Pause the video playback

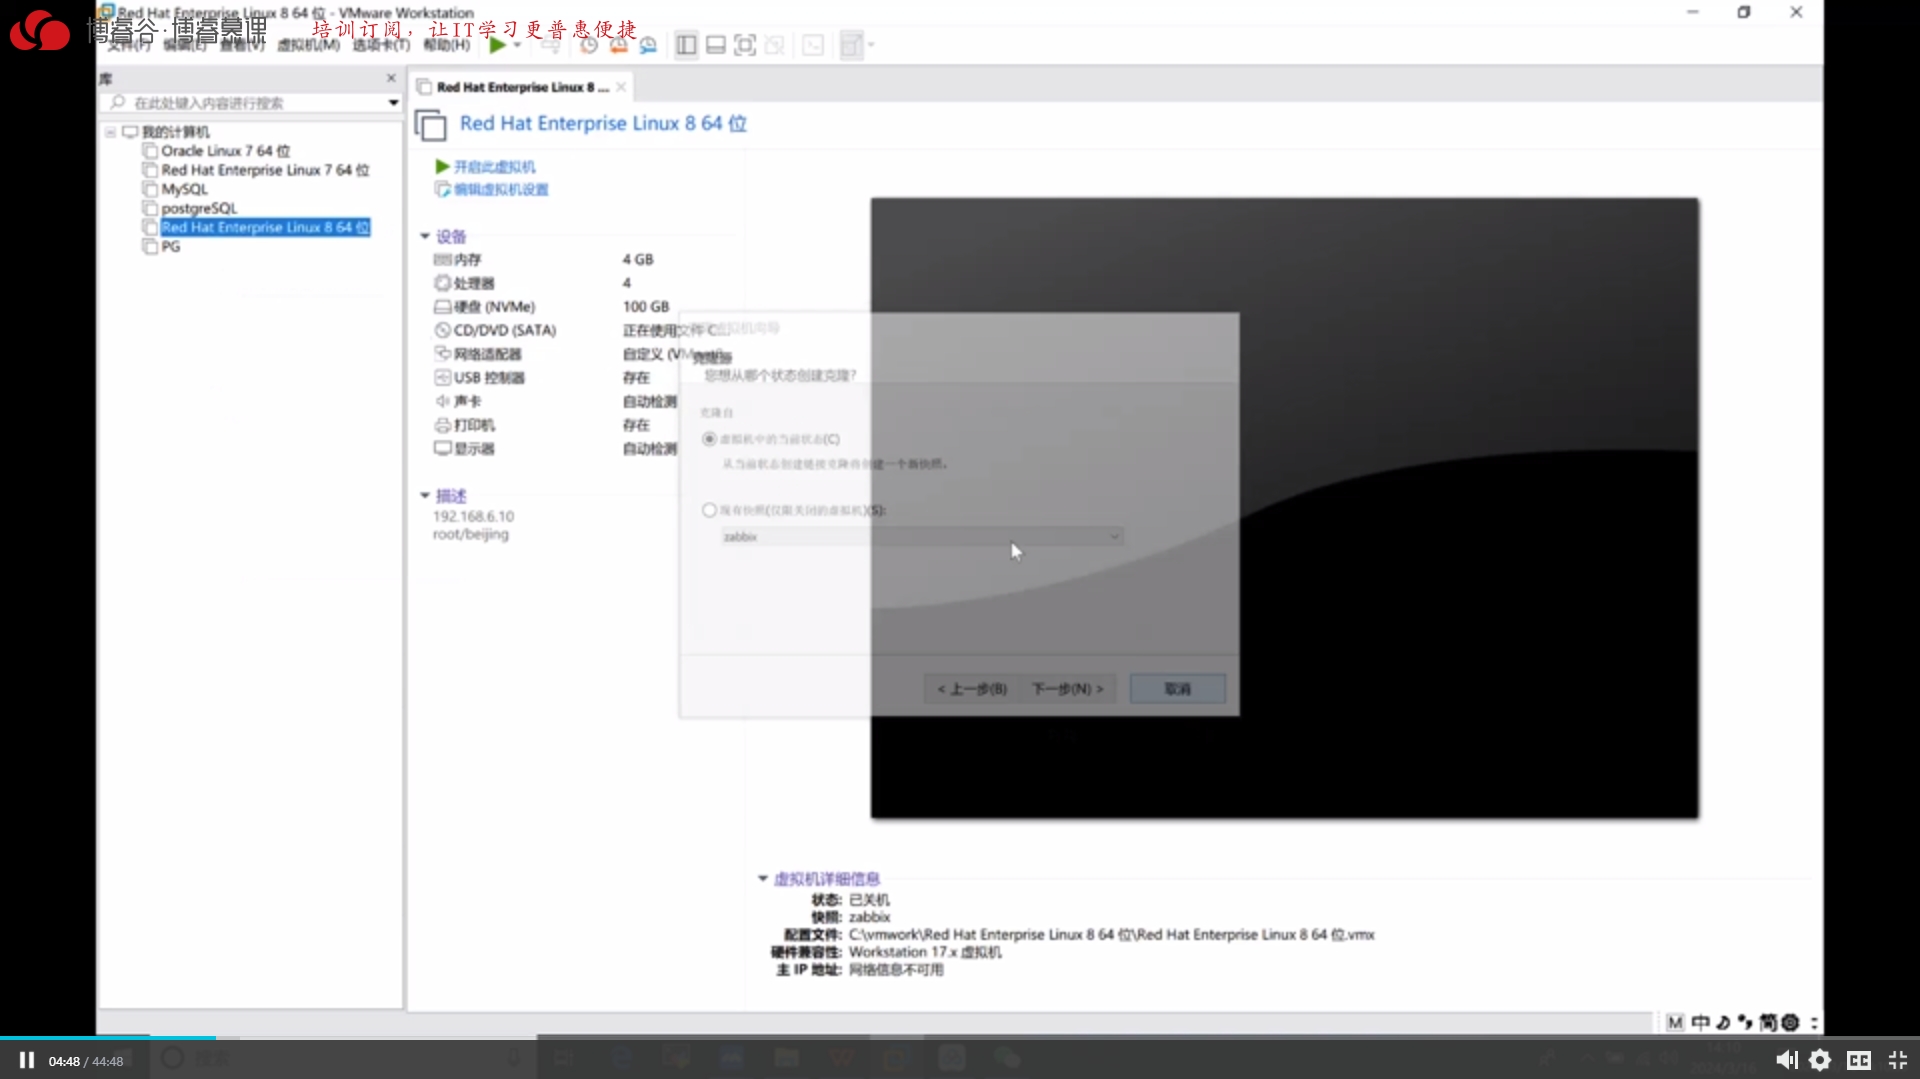pos(27,1060)
